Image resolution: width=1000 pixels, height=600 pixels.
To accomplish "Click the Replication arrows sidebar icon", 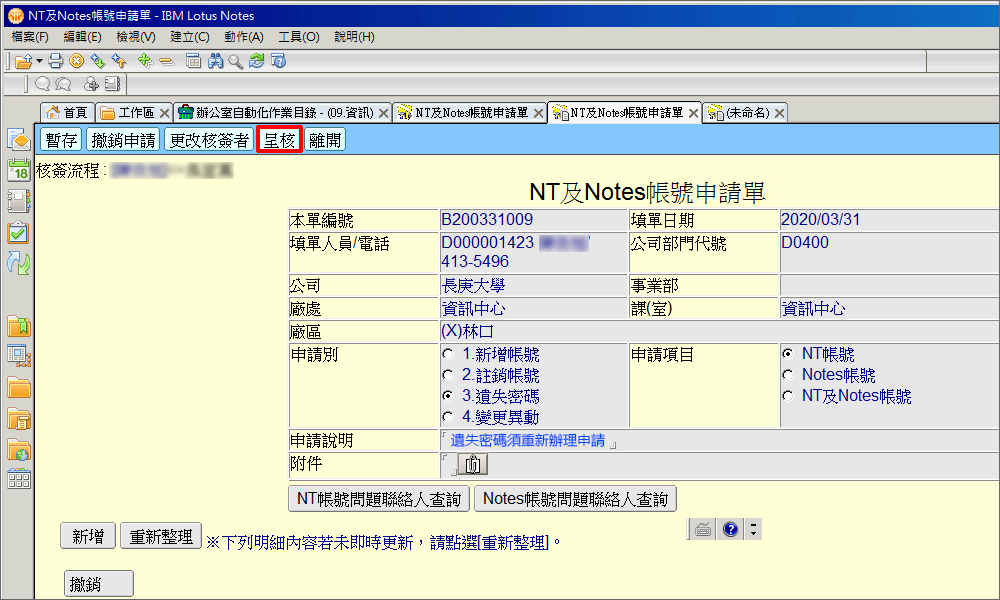I will (18, 263).
